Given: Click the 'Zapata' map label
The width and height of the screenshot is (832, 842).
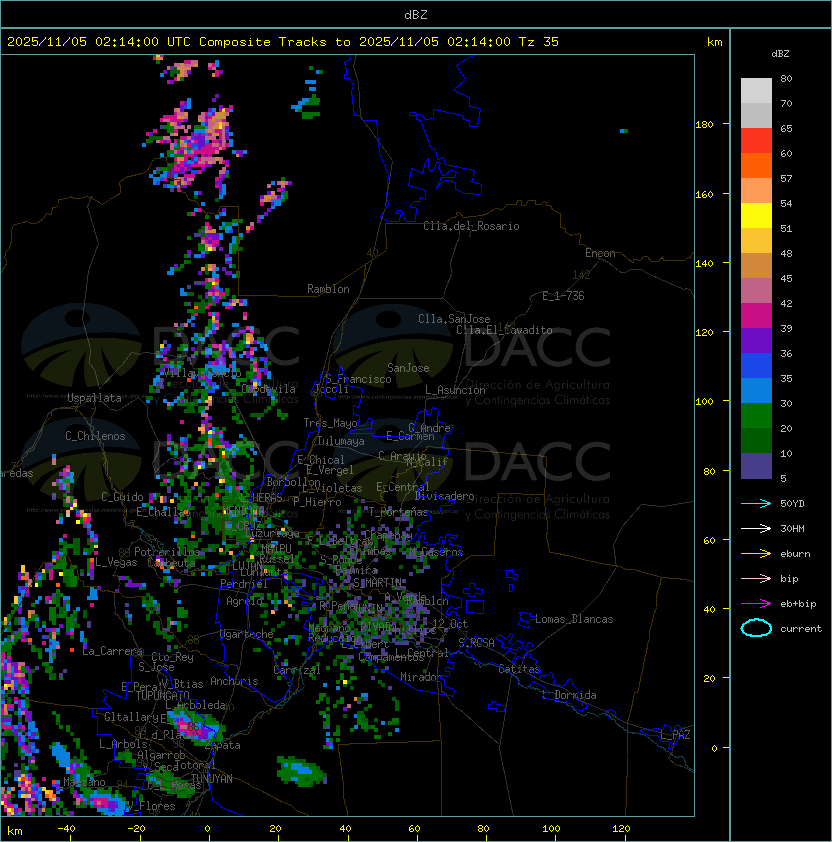Looking at the screenshot, I should (x=222, y=745).
